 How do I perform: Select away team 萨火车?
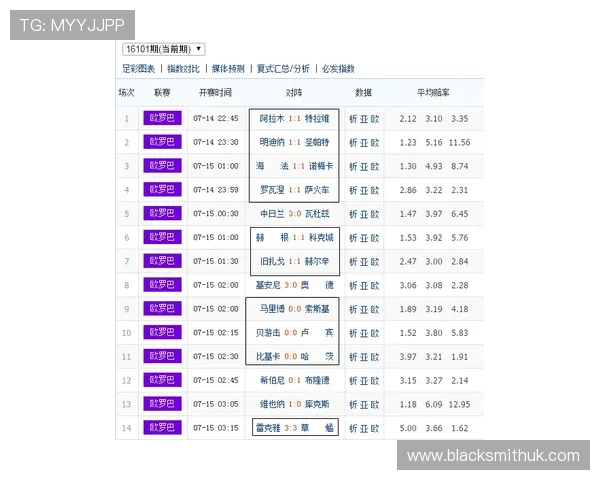317,190
